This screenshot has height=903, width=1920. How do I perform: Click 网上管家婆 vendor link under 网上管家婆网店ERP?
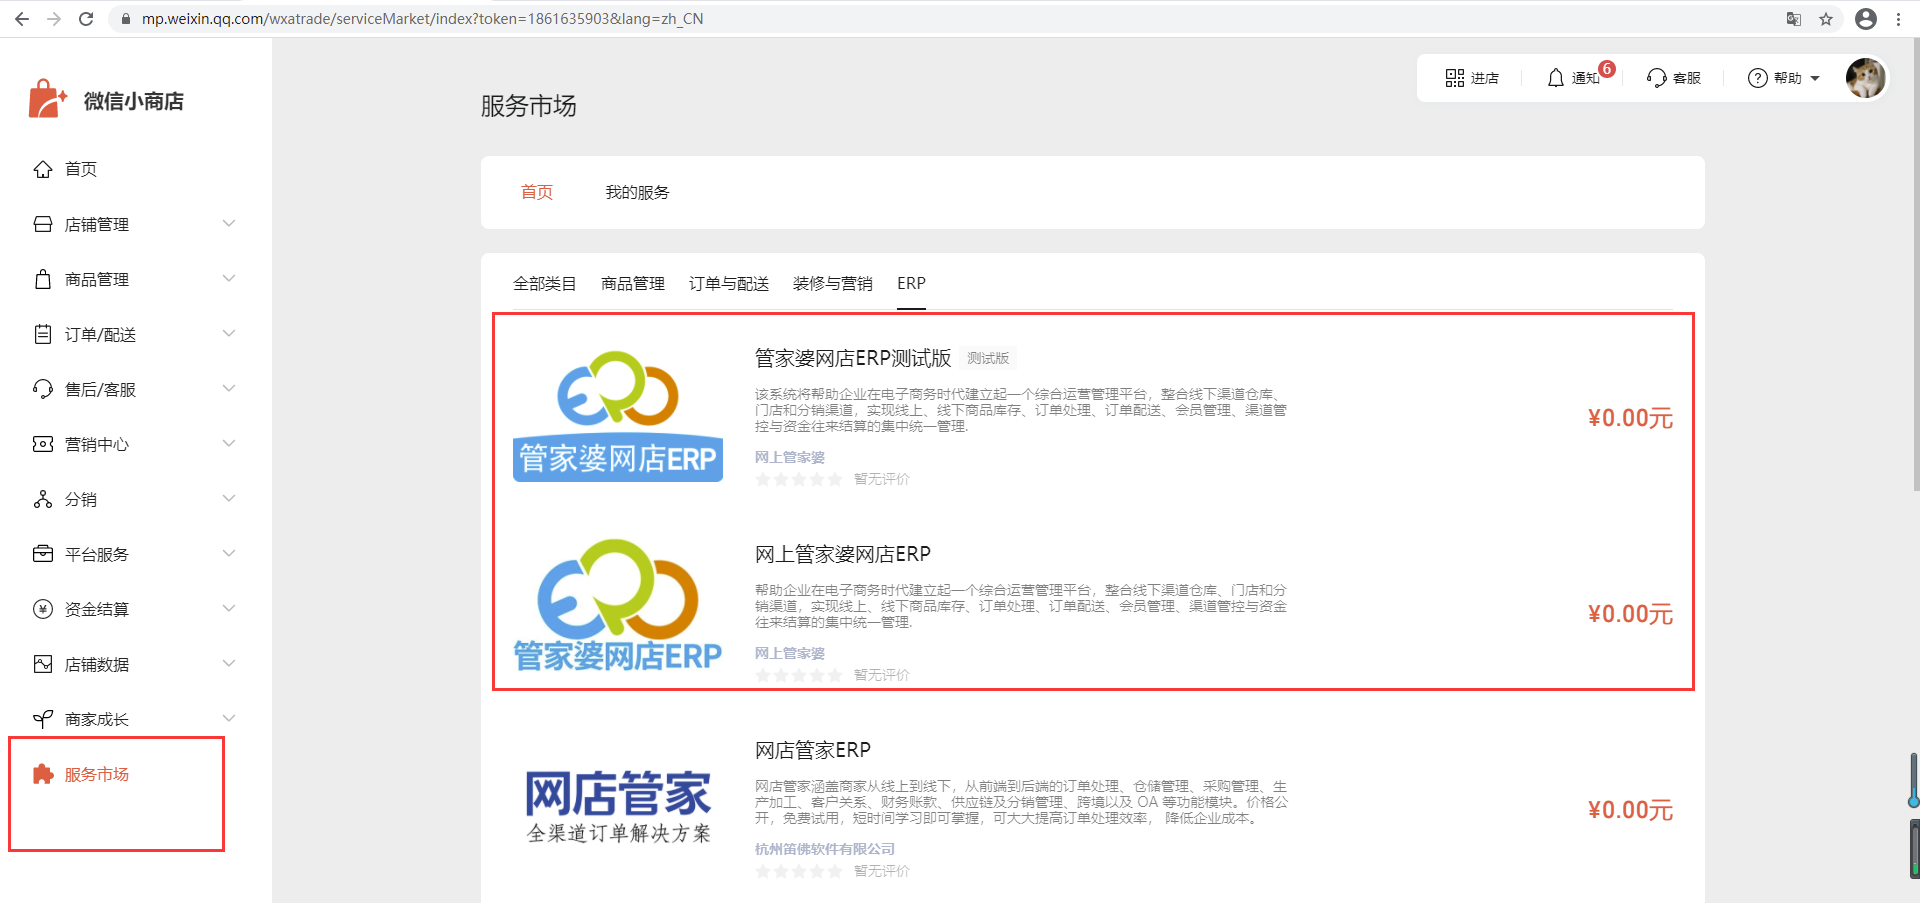(x=790, y=653)
